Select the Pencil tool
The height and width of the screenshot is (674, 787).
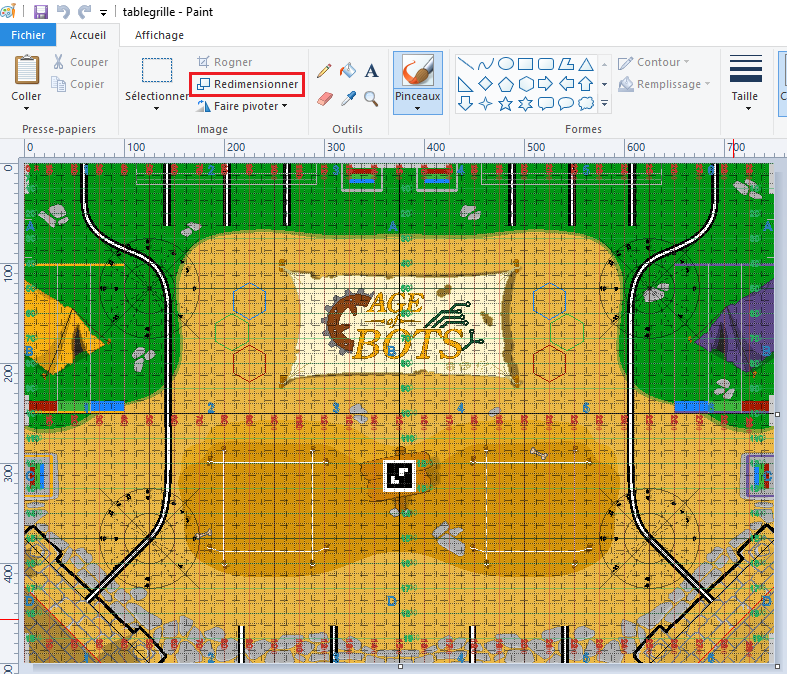pyautogui.click(x=324, y=70)
